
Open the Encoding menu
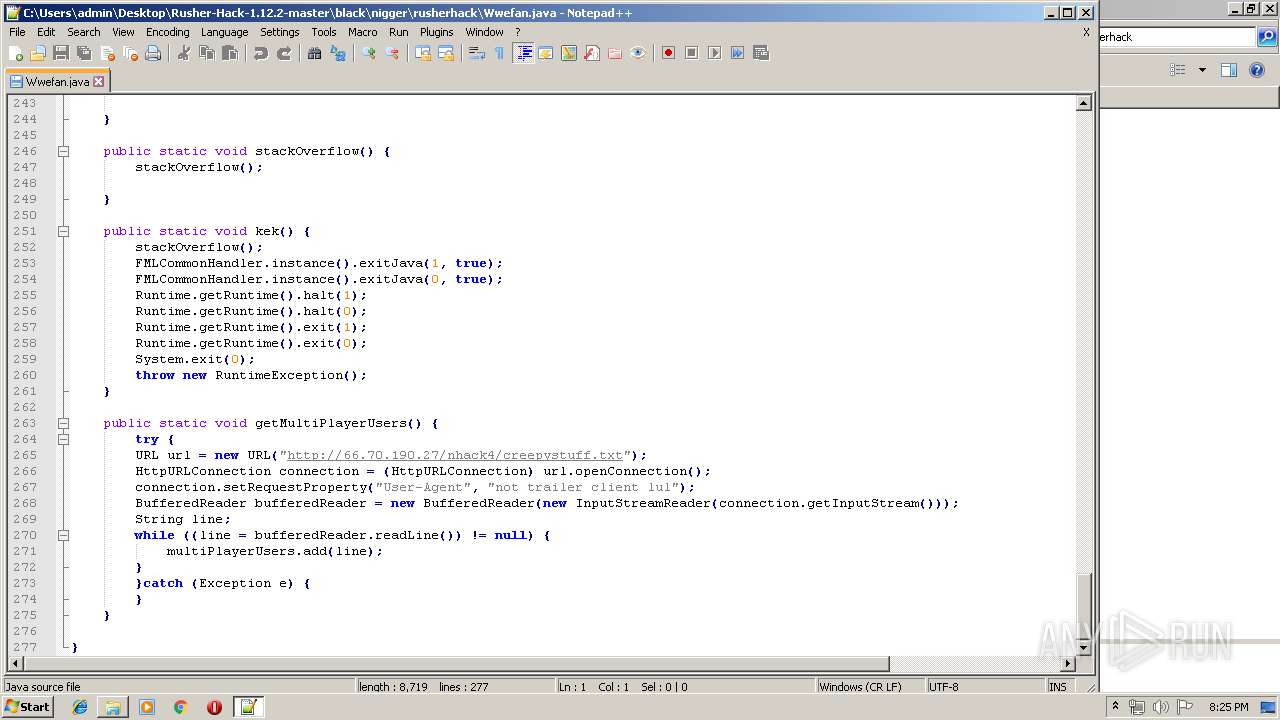[167, 32]
